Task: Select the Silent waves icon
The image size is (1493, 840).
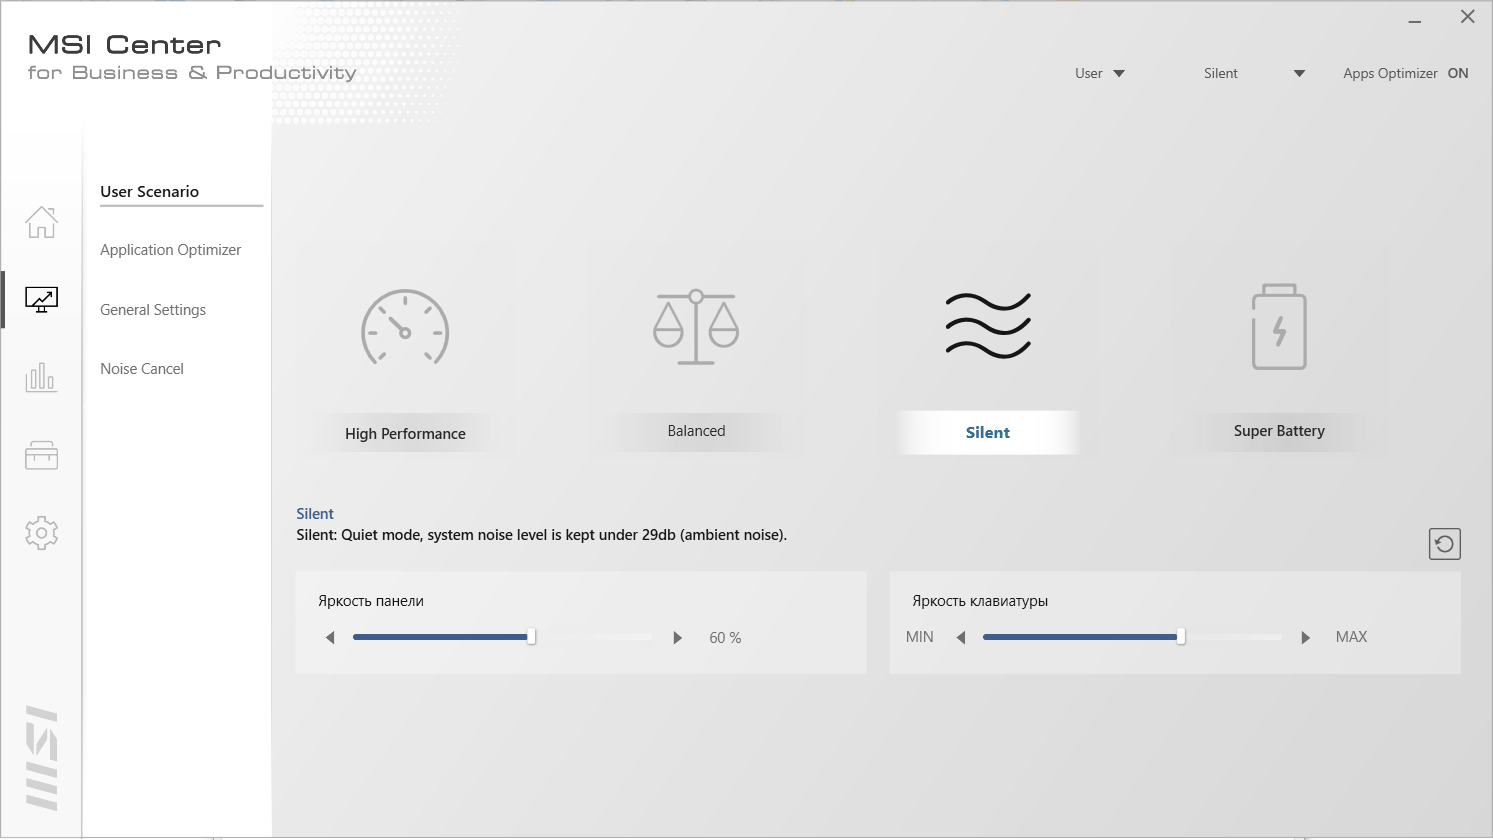Action: pyautogui.click(x=988, y=325)
